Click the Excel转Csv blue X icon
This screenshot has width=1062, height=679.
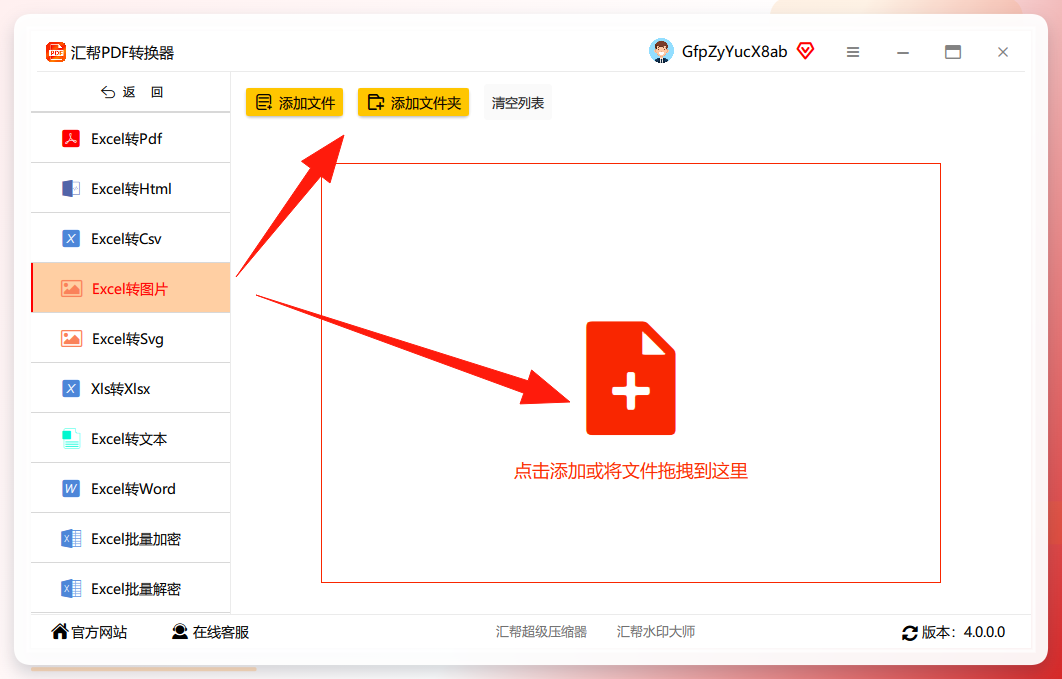point(71,239)
